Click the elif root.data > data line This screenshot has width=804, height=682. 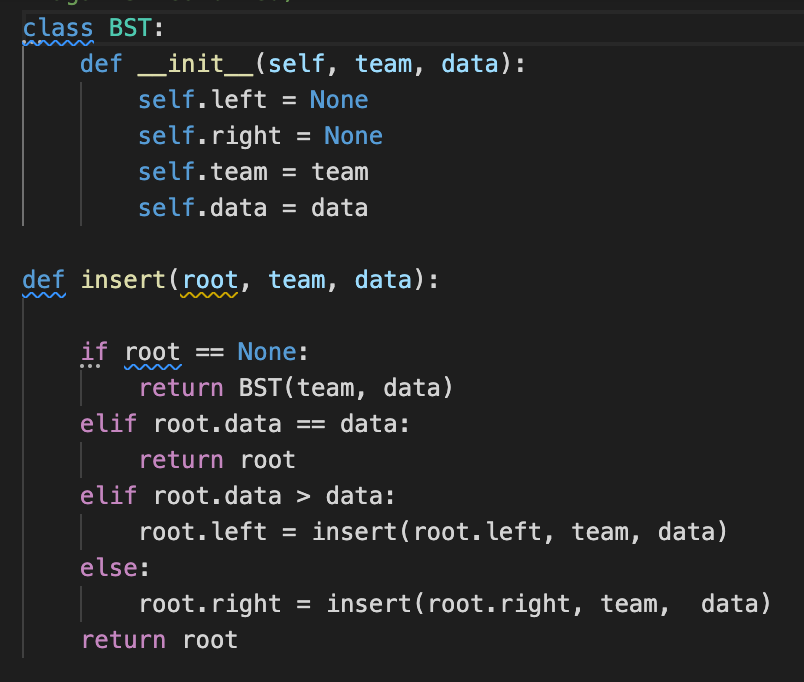(238, 496)
